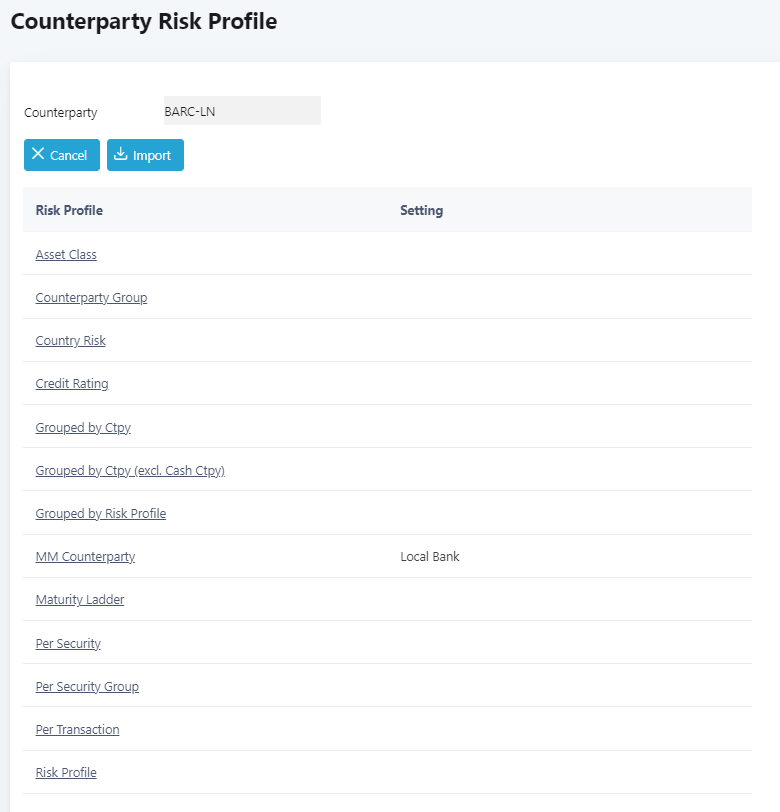Viewport: 780px width, 812px height.
Task: Click the Maturity Ladder link
Action: (80, 600)
